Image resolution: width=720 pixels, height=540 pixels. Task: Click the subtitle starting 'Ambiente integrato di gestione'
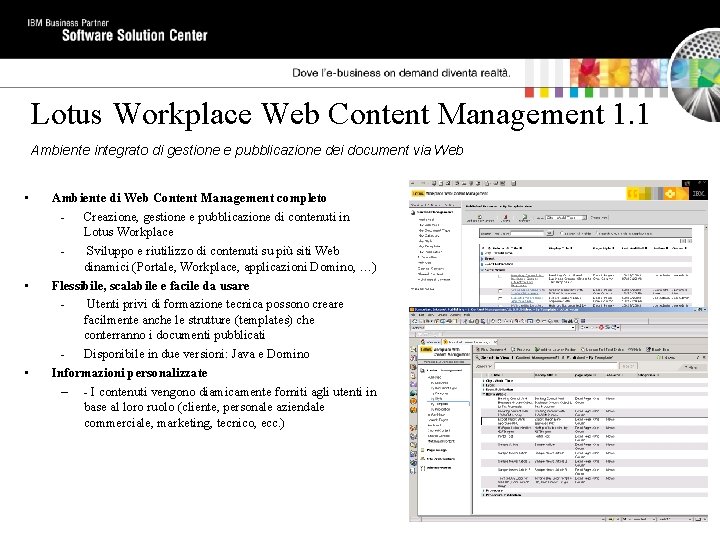tap(247, 150)
